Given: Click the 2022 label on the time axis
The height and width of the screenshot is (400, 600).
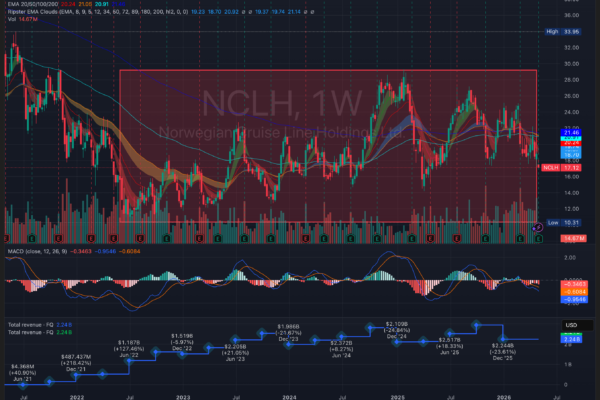Looking at the screenshot, I should pos(77,397).
